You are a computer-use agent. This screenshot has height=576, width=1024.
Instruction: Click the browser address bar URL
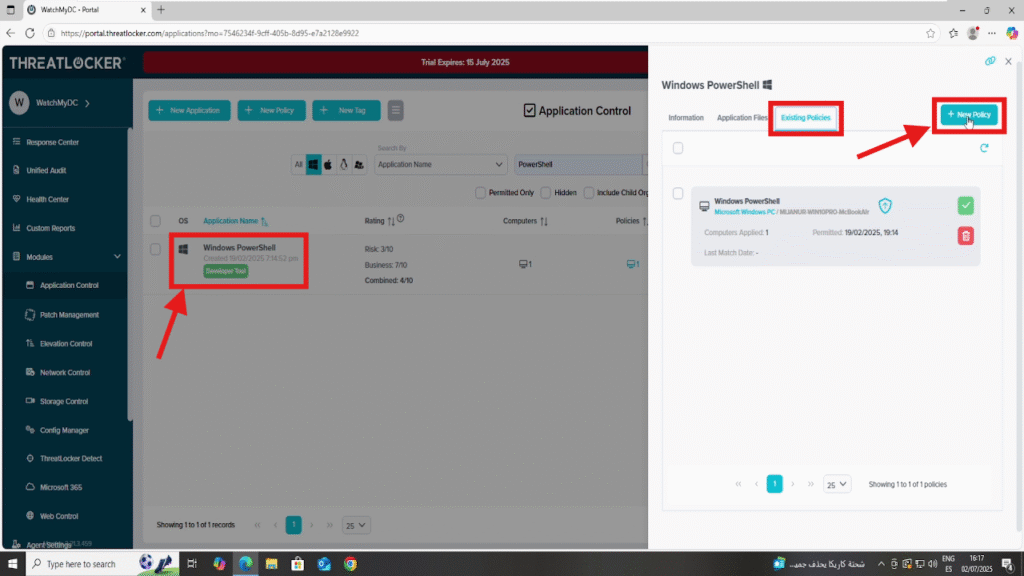(210, 33)
